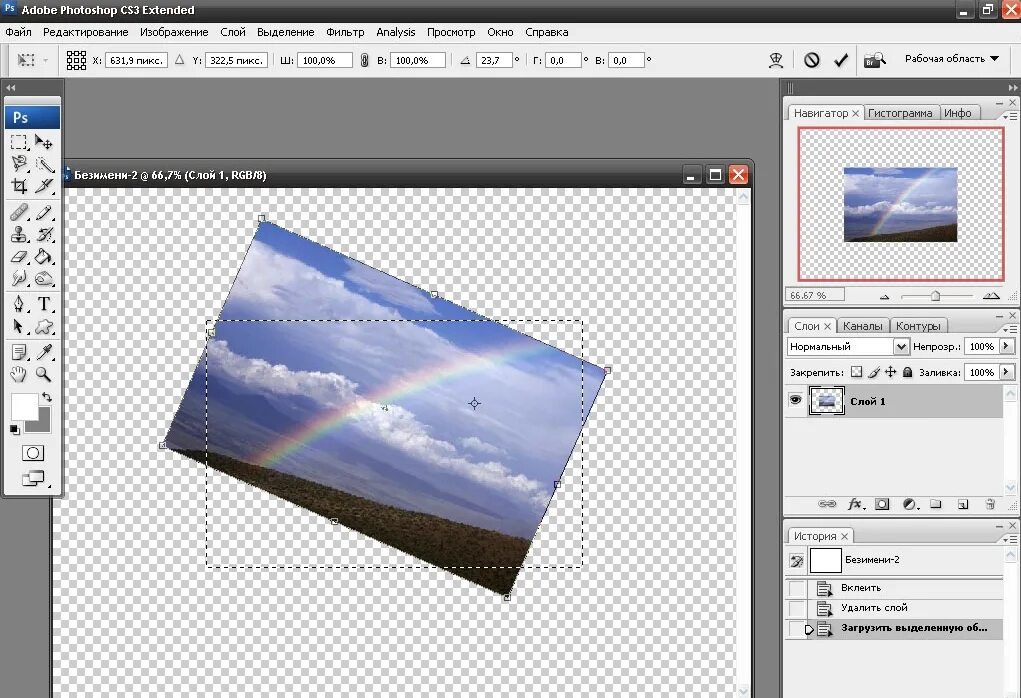Switch to the Гистограмма tab

tap(901, 113)
